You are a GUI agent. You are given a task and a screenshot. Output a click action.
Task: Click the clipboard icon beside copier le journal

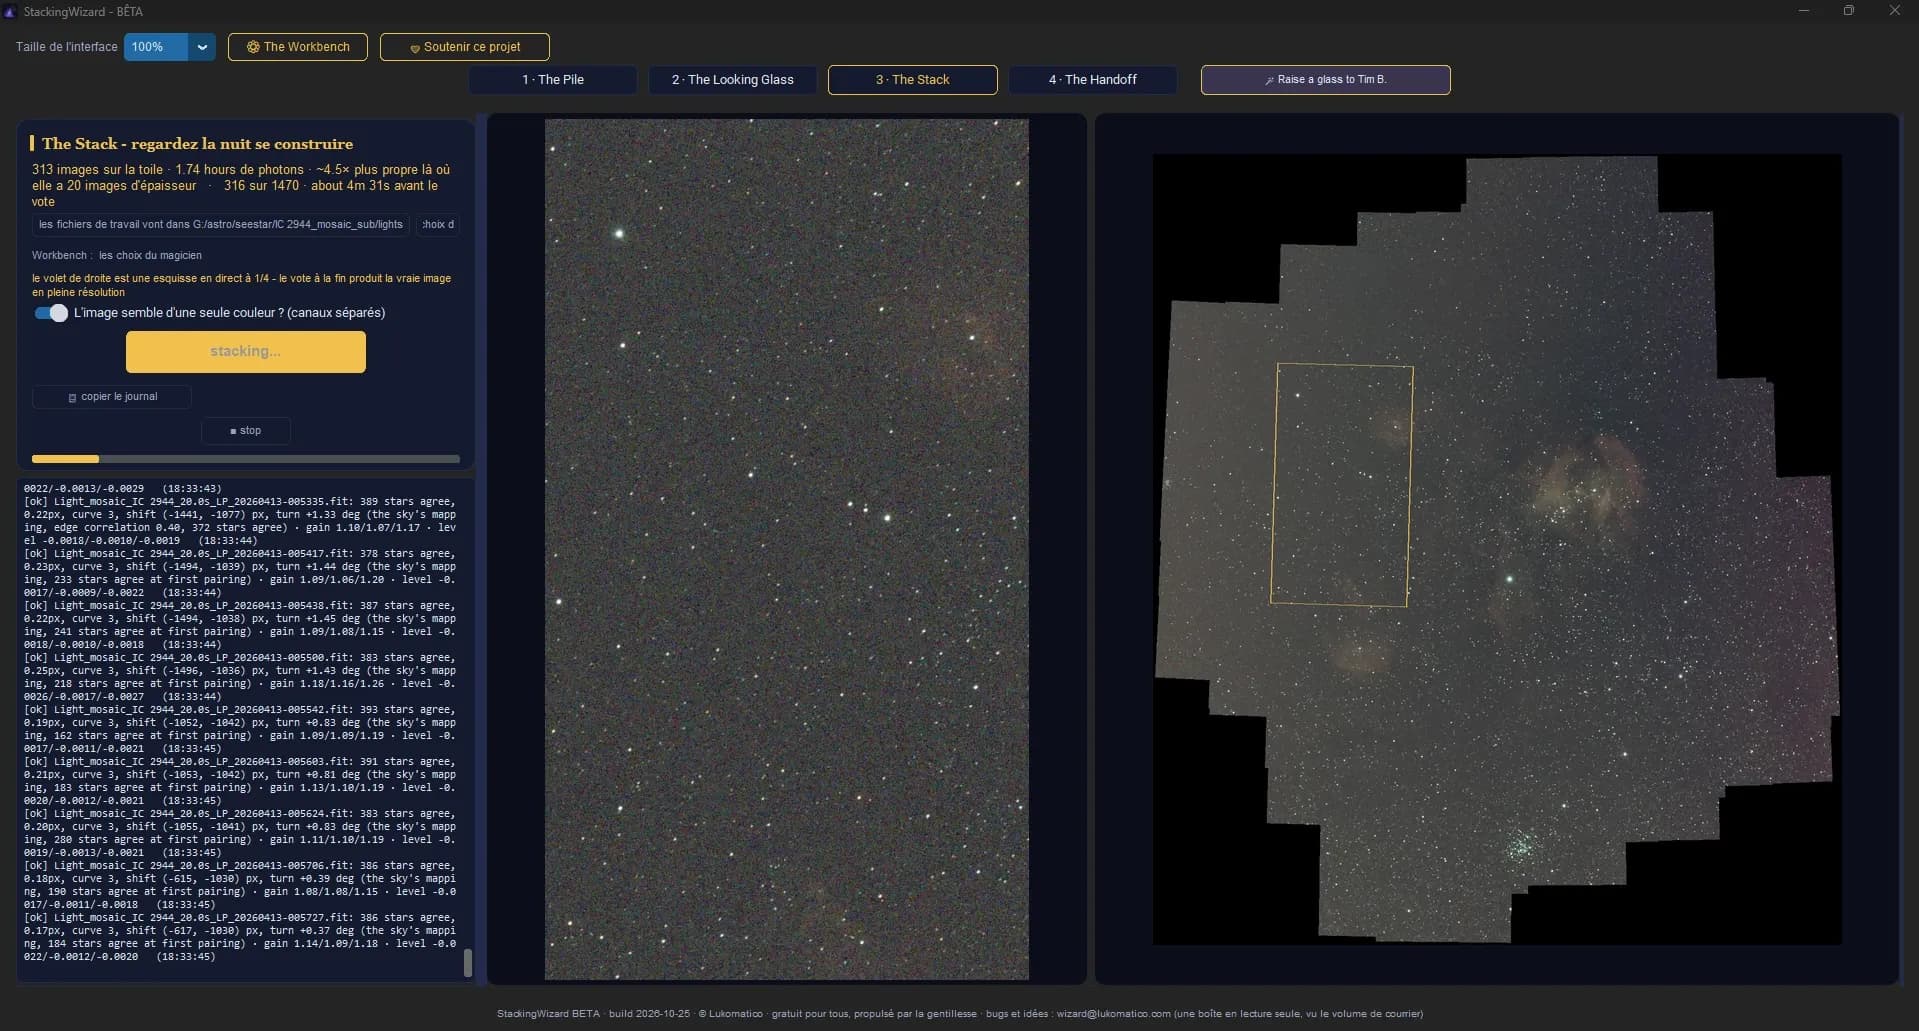(x=72, y=398)
